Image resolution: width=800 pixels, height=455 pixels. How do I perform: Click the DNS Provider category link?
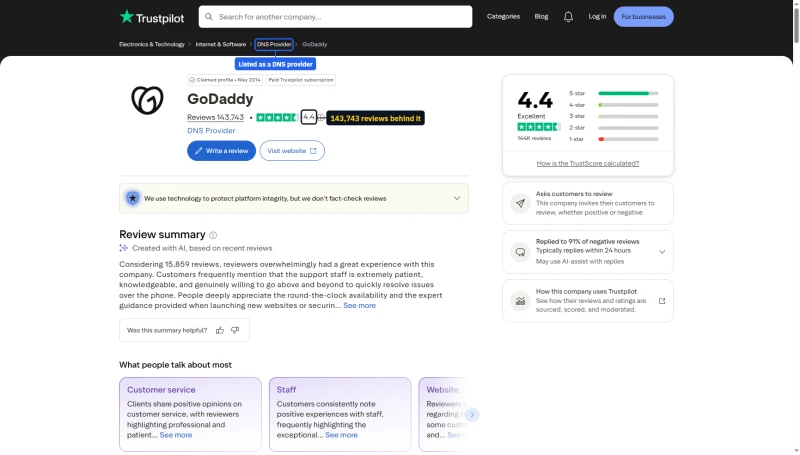[211, 131]
